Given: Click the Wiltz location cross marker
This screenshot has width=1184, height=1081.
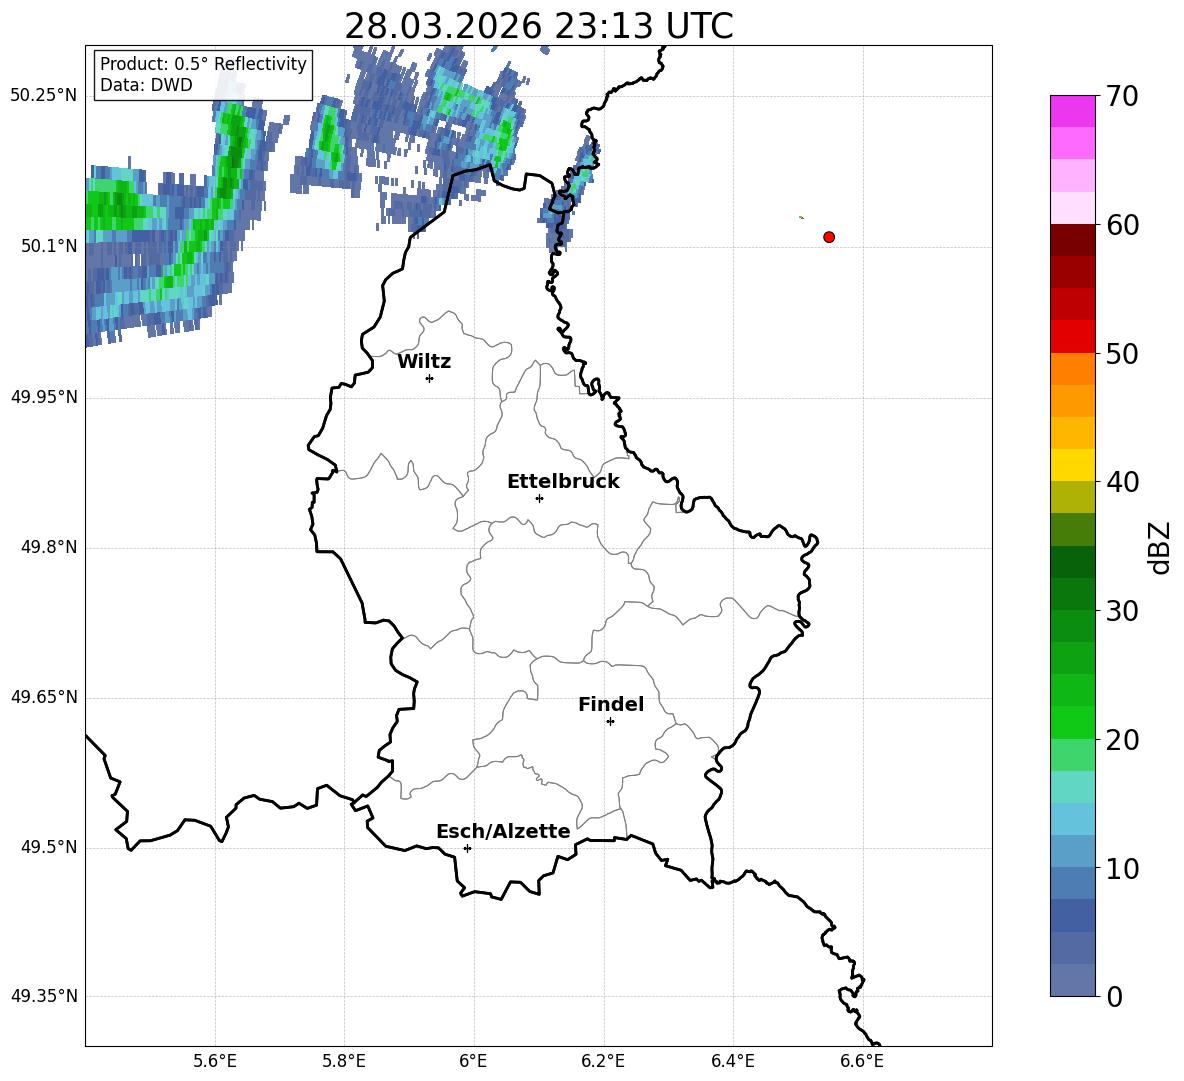Looking at the screenshot, I should tap(430, 378).
